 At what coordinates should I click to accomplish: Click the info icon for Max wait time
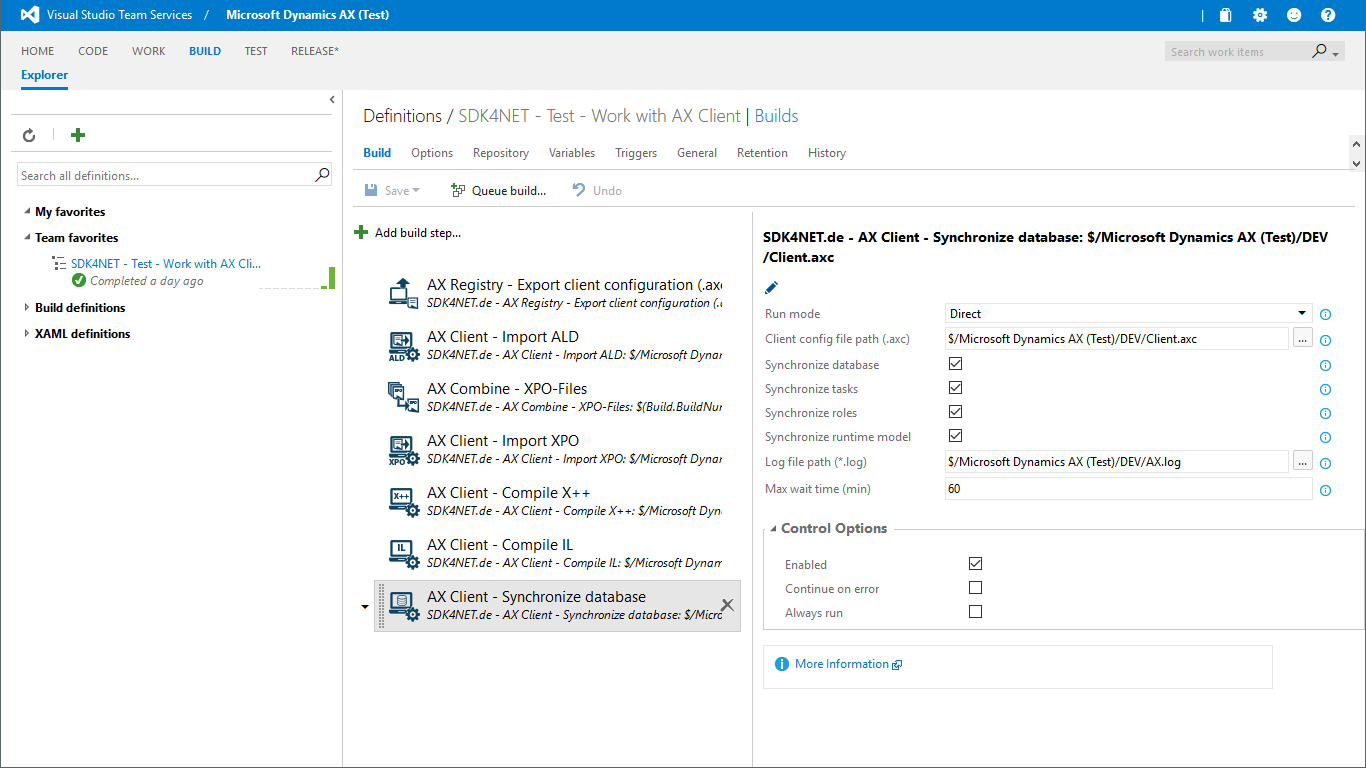click(x=1326, y=491)
